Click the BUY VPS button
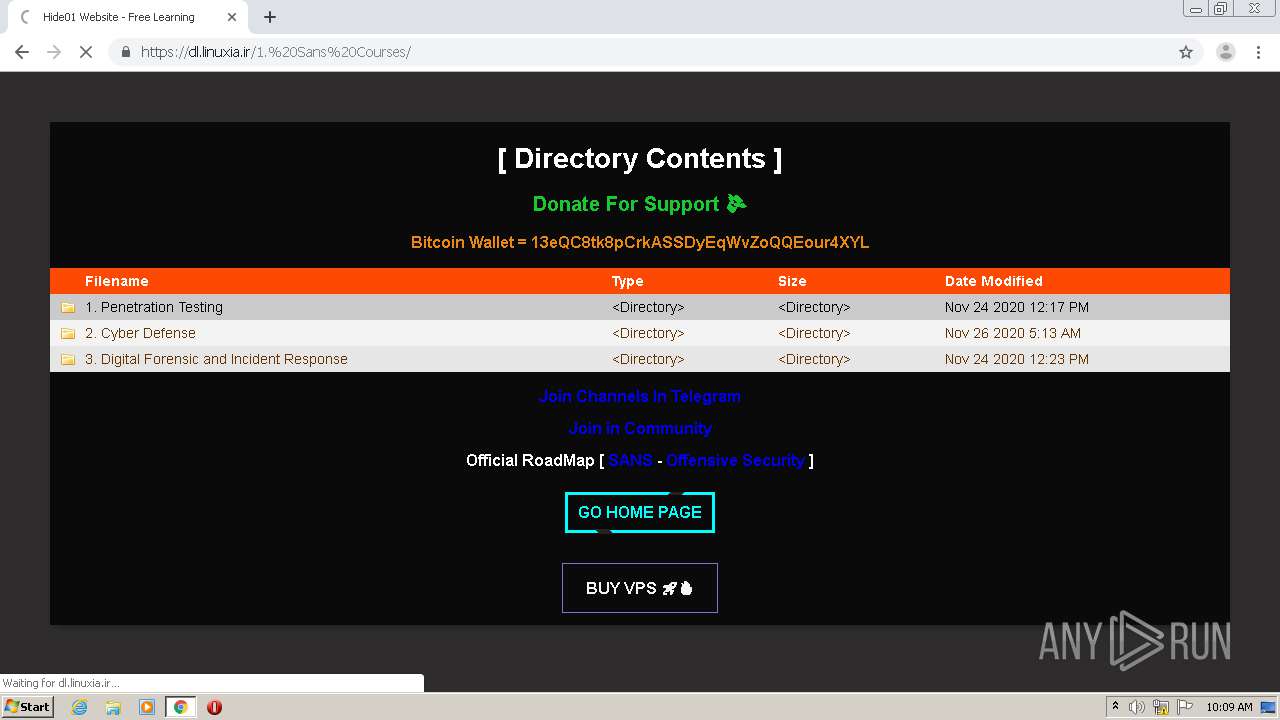Image resolution: width=1280 pixels, height=720 pixels. click(640, 588)
